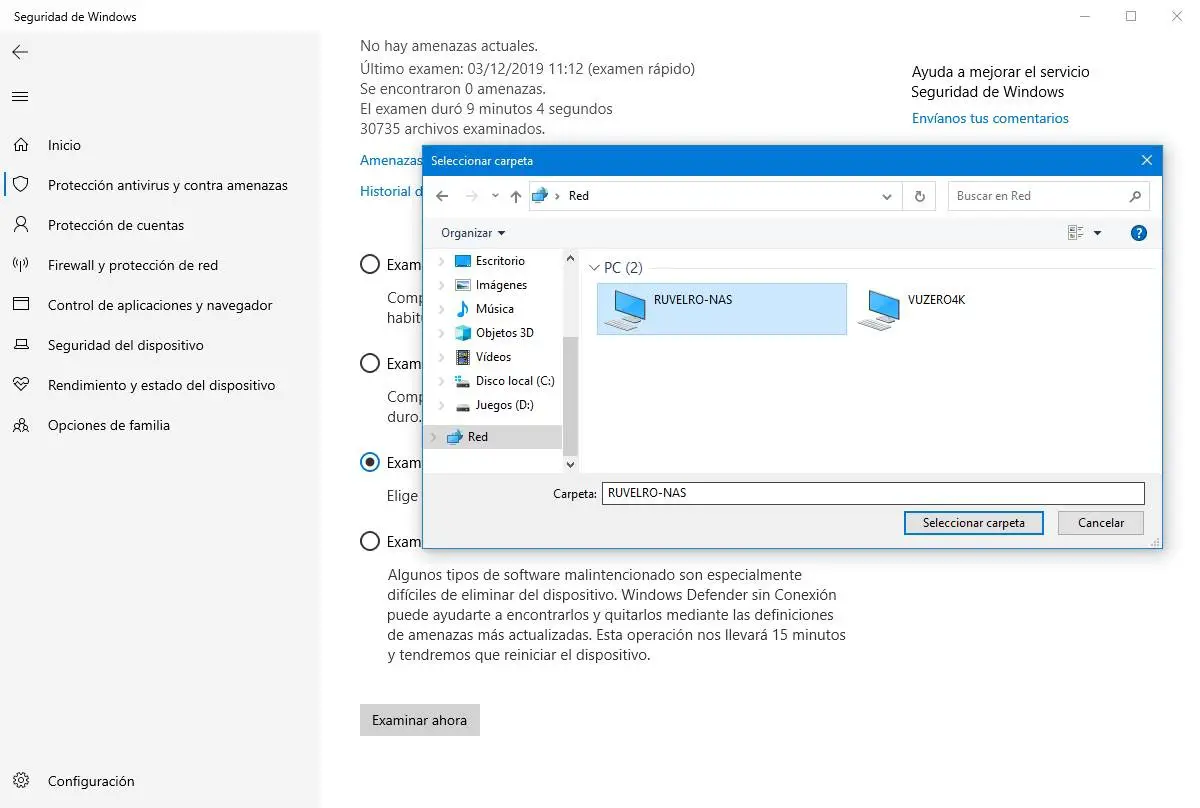Click the search magnifier in Buscar en Red
This screenshot has width=1200, height=808.
[x=1135, y=196]
